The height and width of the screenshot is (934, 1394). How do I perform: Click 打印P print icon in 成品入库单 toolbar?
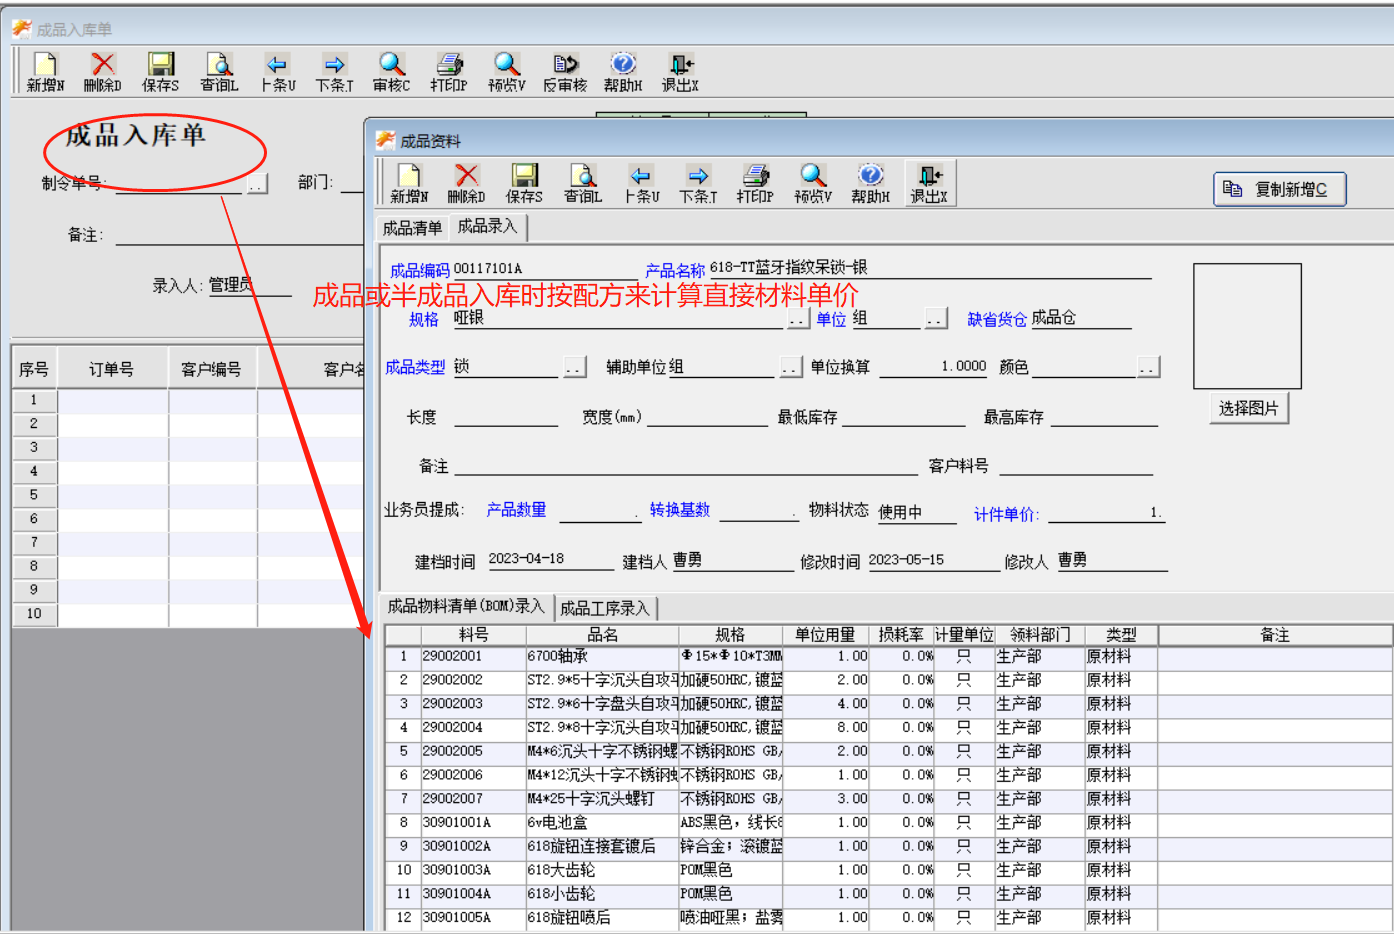point(449,72)
